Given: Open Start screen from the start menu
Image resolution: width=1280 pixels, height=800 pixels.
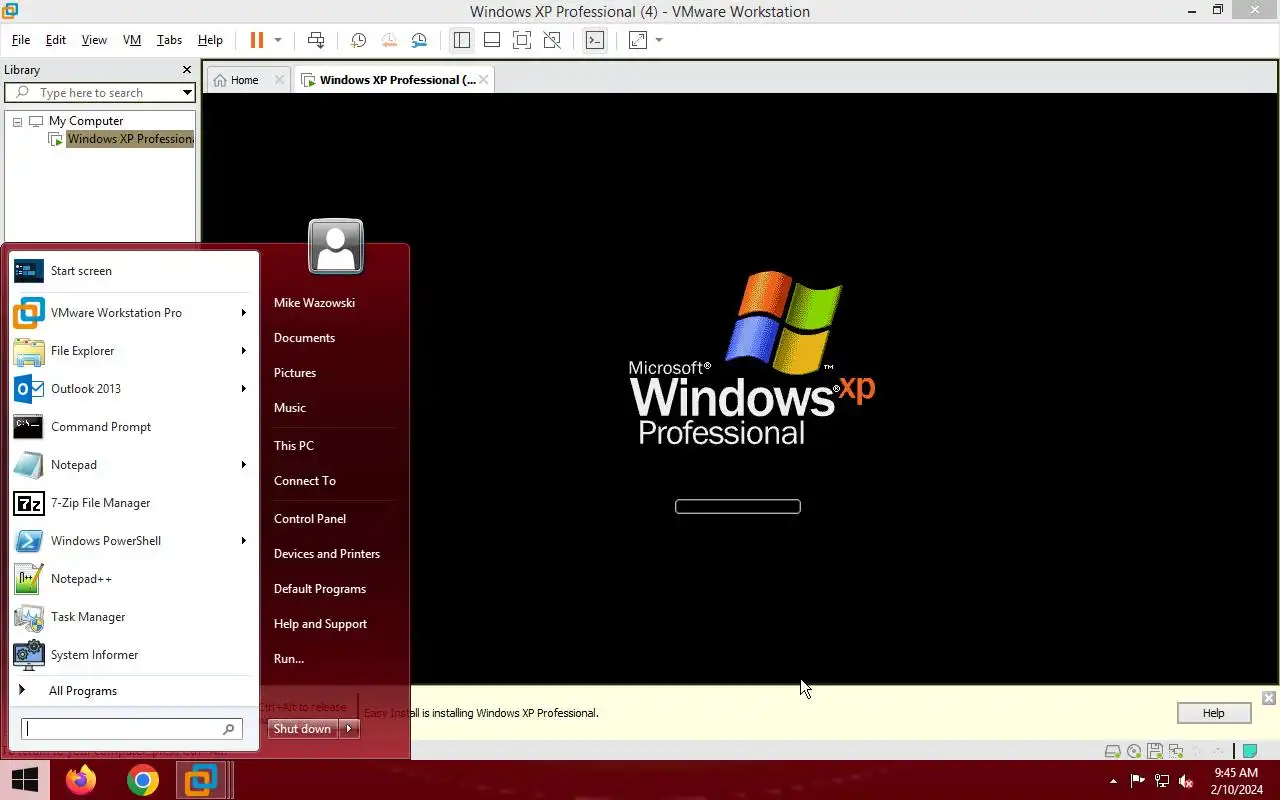Looking at the screenshot, I should 134,271.
